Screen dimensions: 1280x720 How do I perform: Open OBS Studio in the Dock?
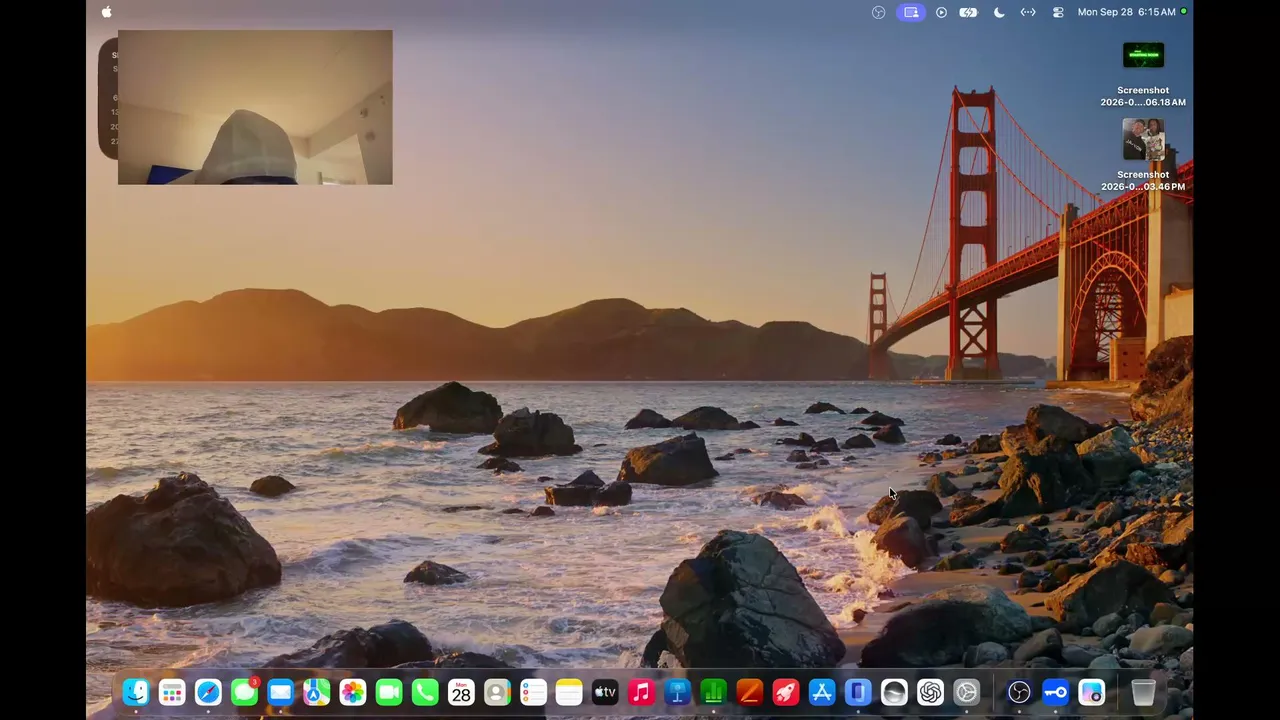[x=1019, y=692]
